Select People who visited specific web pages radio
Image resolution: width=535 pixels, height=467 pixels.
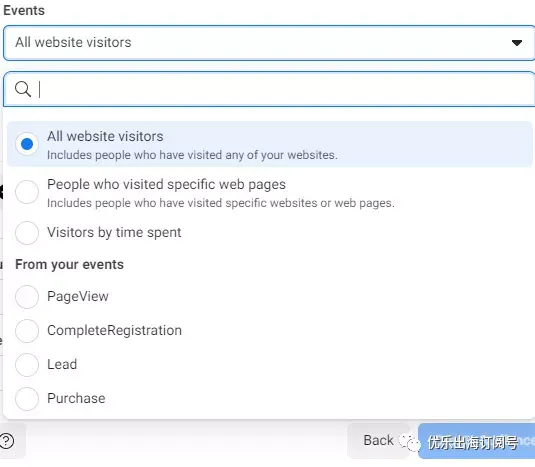point(27,192)
